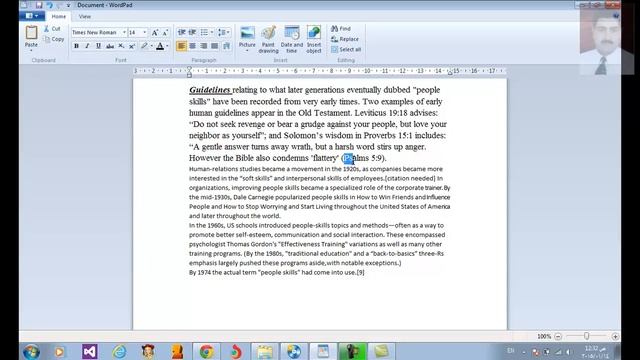The image size is (640, 360).
Task: Open the Windows Start menu
Action: coord(31,351)
